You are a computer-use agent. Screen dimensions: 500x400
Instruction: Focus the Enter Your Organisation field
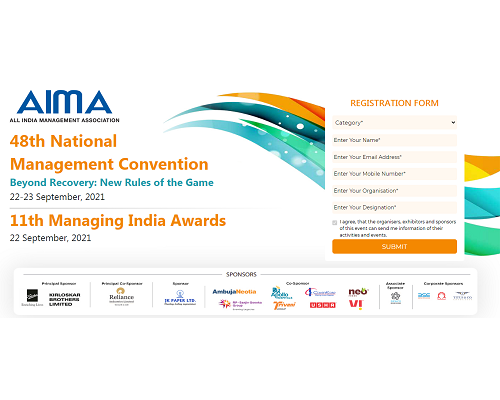click(x=394, y=191)
